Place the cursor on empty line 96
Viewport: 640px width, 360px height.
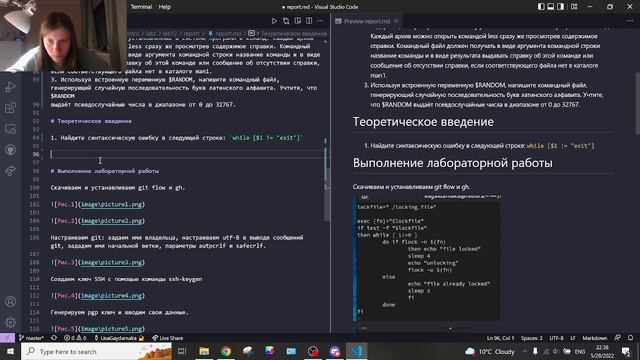click(x=188, y=154)
